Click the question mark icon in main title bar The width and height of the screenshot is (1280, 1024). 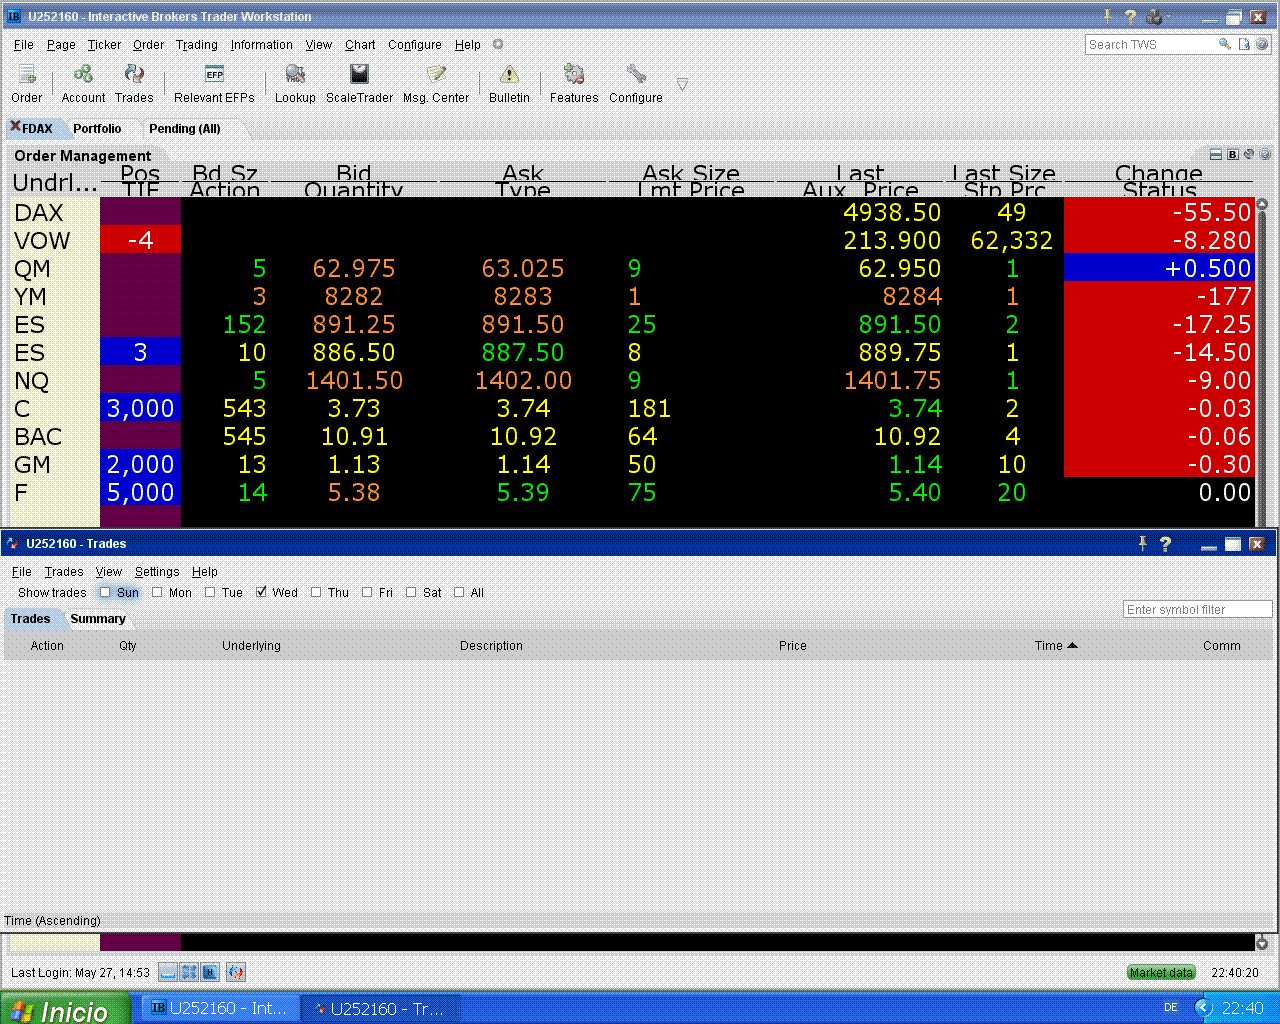(1130, 16)
